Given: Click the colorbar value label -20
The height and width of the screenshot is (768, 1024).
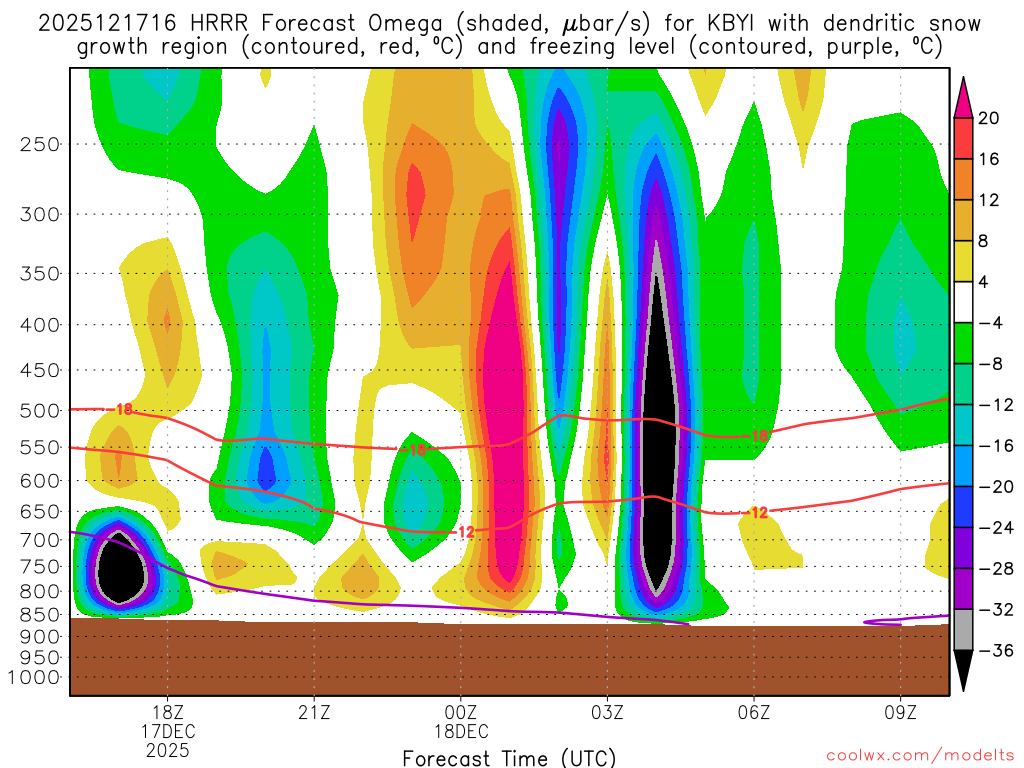Looking at the screenshot, I should coord(996,487).
